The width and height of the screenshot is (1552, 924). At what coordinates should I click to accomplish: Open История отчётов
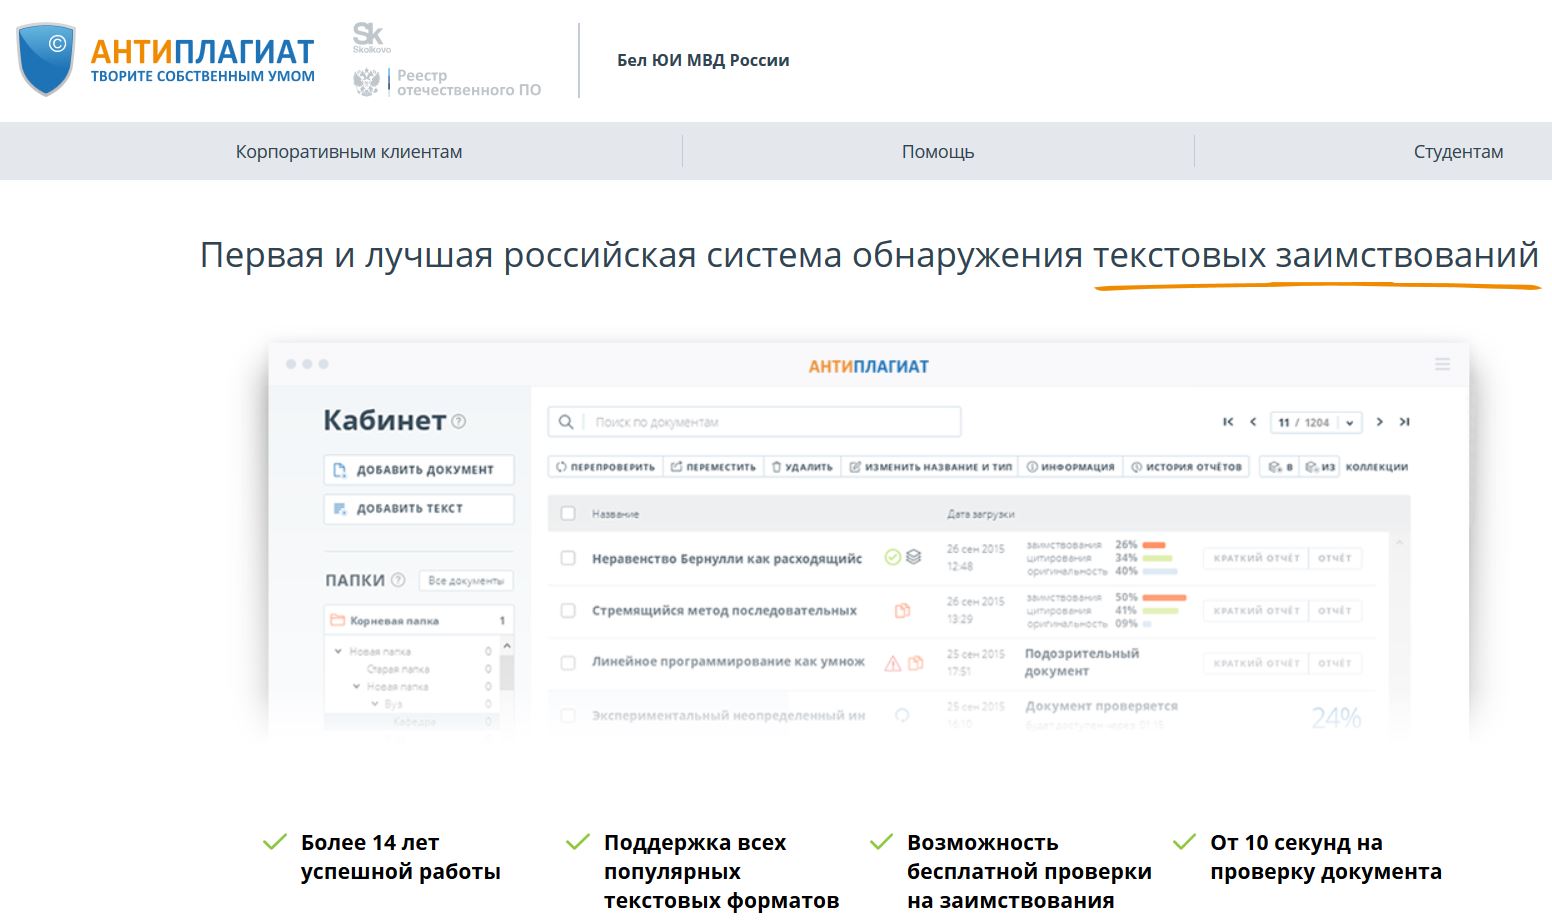coord(1186,467)
